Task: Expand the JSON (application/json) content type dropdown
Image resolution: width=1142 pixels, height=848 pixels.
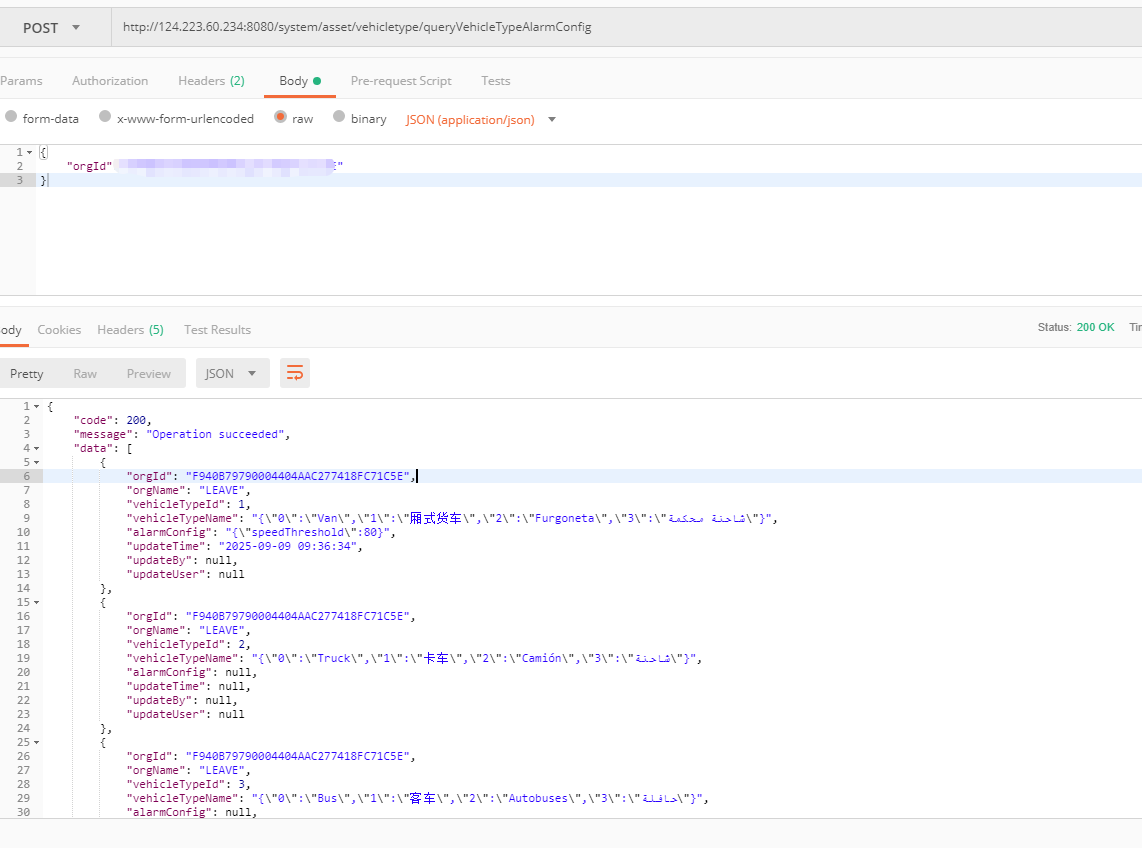Action: [x=481, y=119]
